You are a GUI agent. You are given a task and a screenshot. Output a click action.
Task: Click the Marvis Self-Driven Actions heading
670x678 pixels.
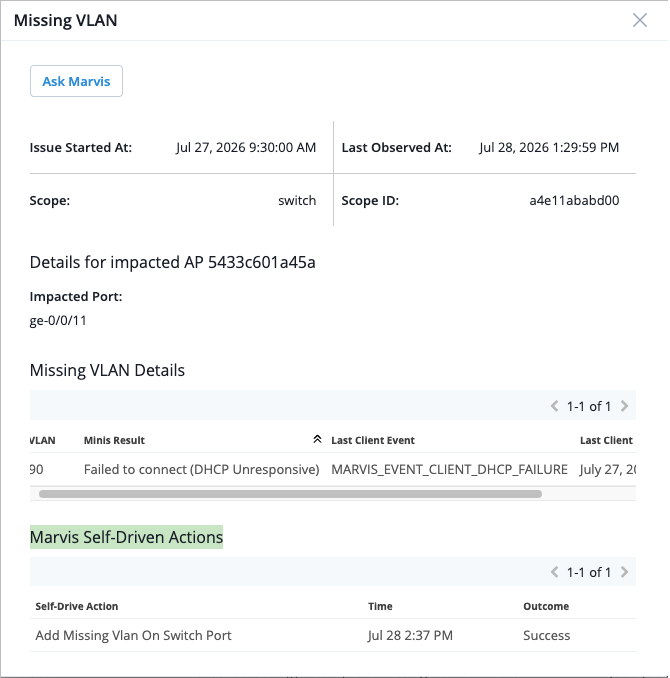click(126, 537)
